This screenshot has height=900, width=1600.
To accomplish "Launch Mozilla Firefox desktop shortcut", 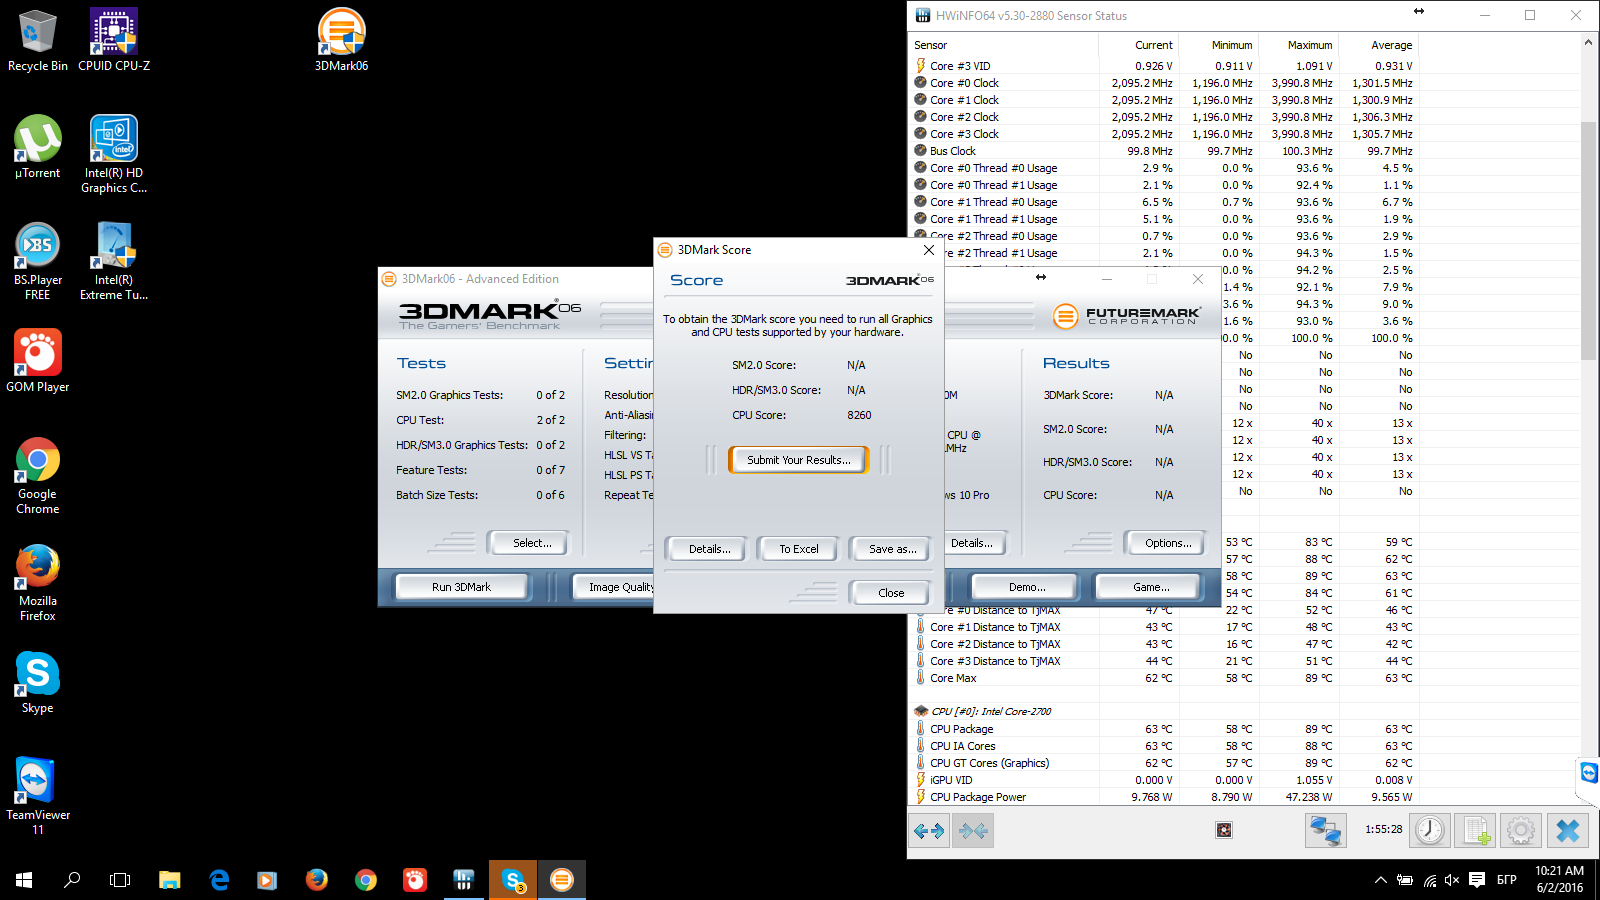I will [x=37, y=583].
